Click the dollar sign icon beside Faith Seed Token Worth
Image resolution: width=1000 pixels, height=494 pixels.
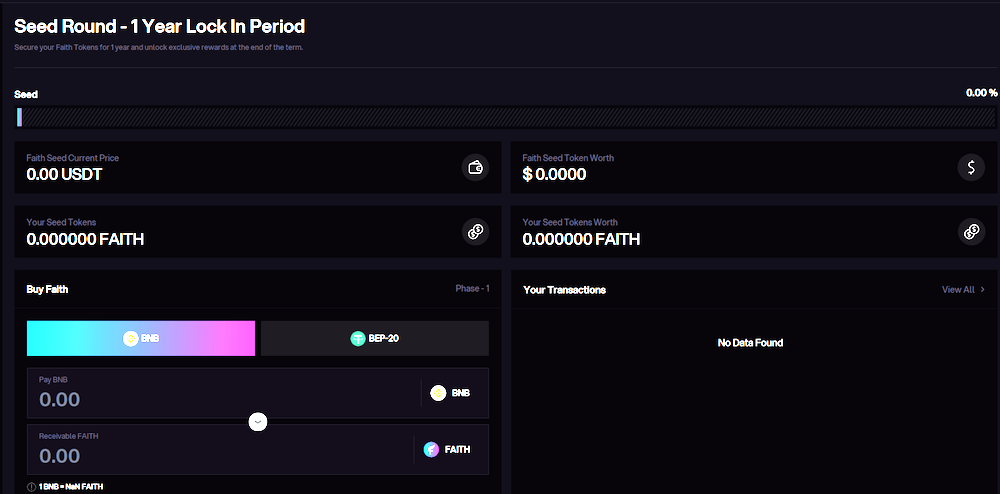coord(971,168)
